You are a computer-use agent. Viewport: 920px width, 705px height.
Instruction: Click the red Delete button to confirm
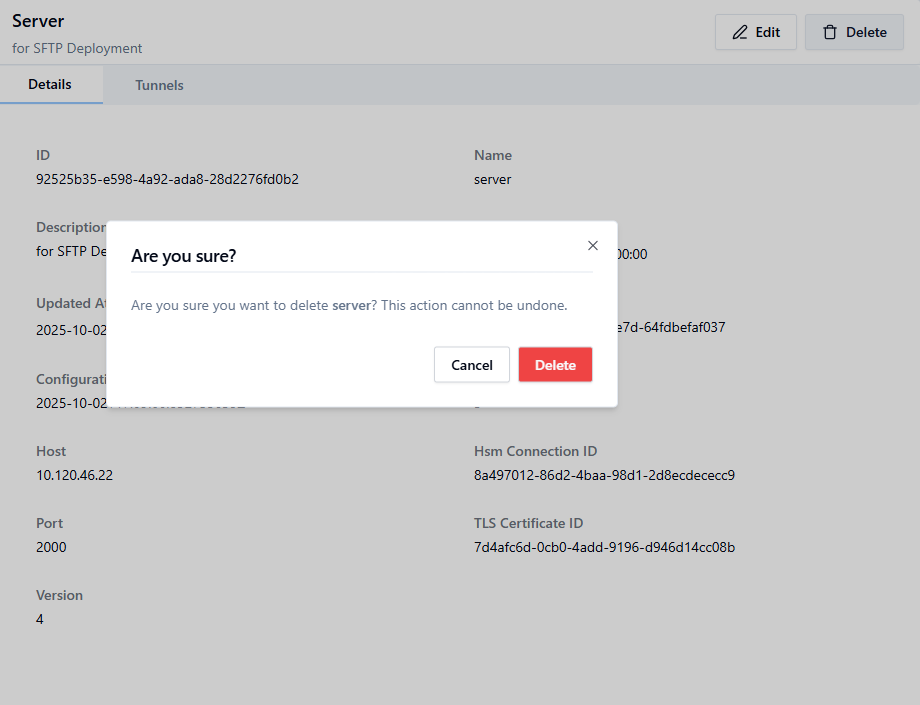555,364
